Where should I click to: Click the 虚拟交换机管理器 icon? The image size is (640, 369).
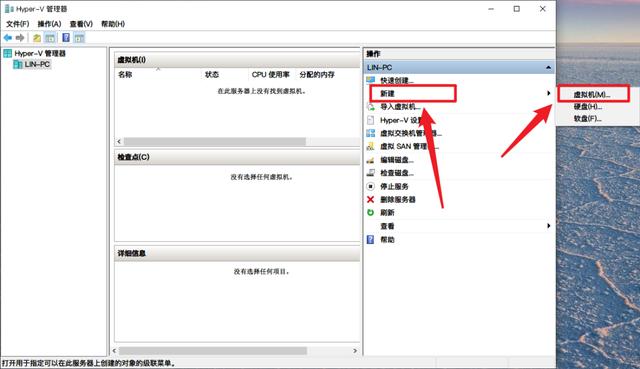click(371, 133)
